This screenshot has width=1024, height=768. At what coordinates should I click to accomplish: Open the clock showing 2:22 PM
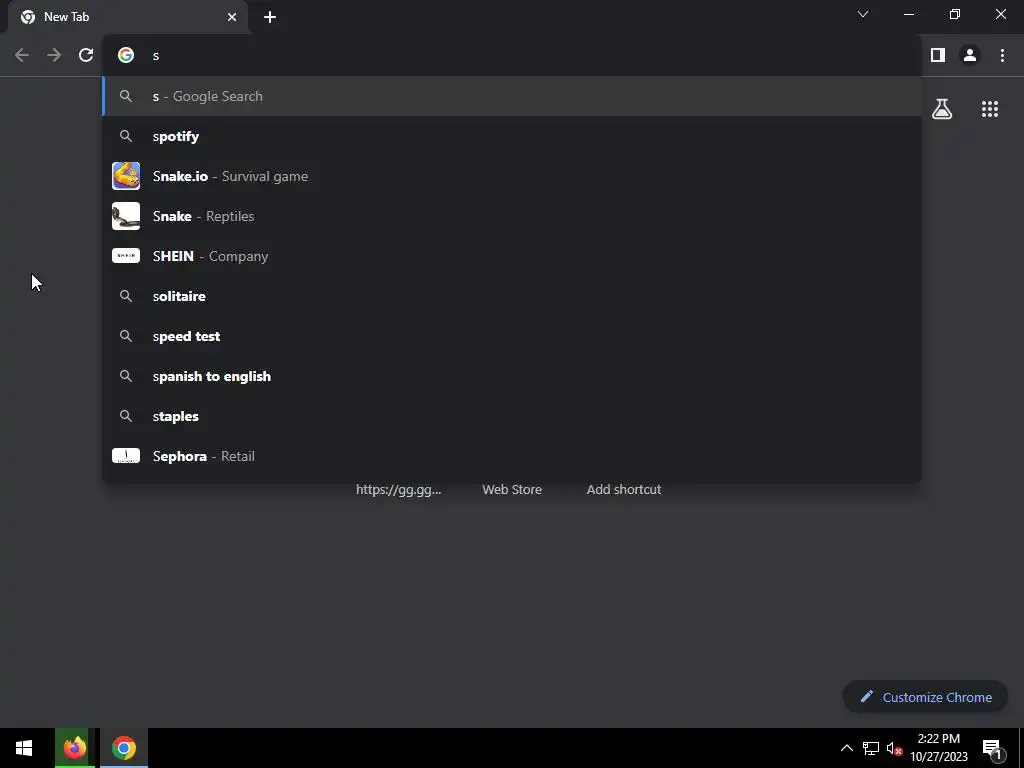(938, 748)
